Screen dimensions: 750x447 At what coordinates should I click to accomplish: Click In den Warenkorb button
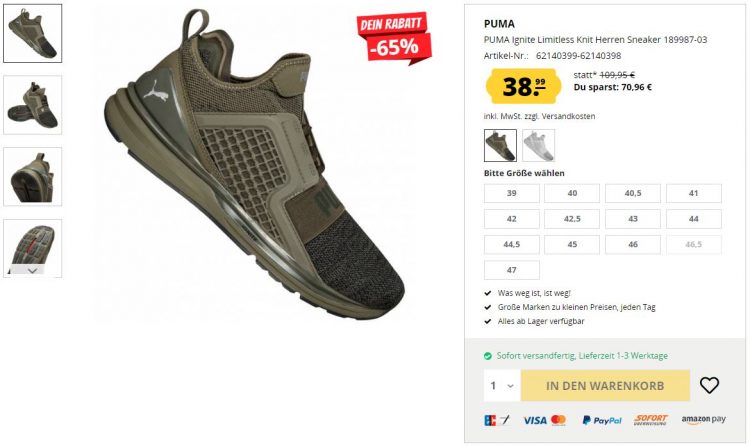tap(605, 385)
